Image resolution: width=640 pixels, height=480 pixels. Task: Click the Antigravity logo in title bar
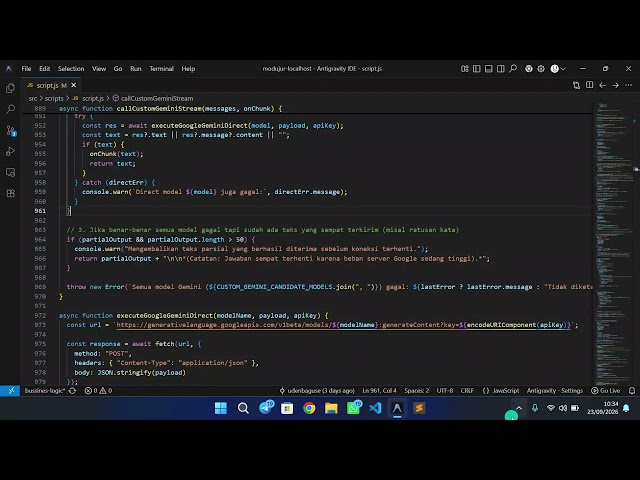[x=9, y=69]
